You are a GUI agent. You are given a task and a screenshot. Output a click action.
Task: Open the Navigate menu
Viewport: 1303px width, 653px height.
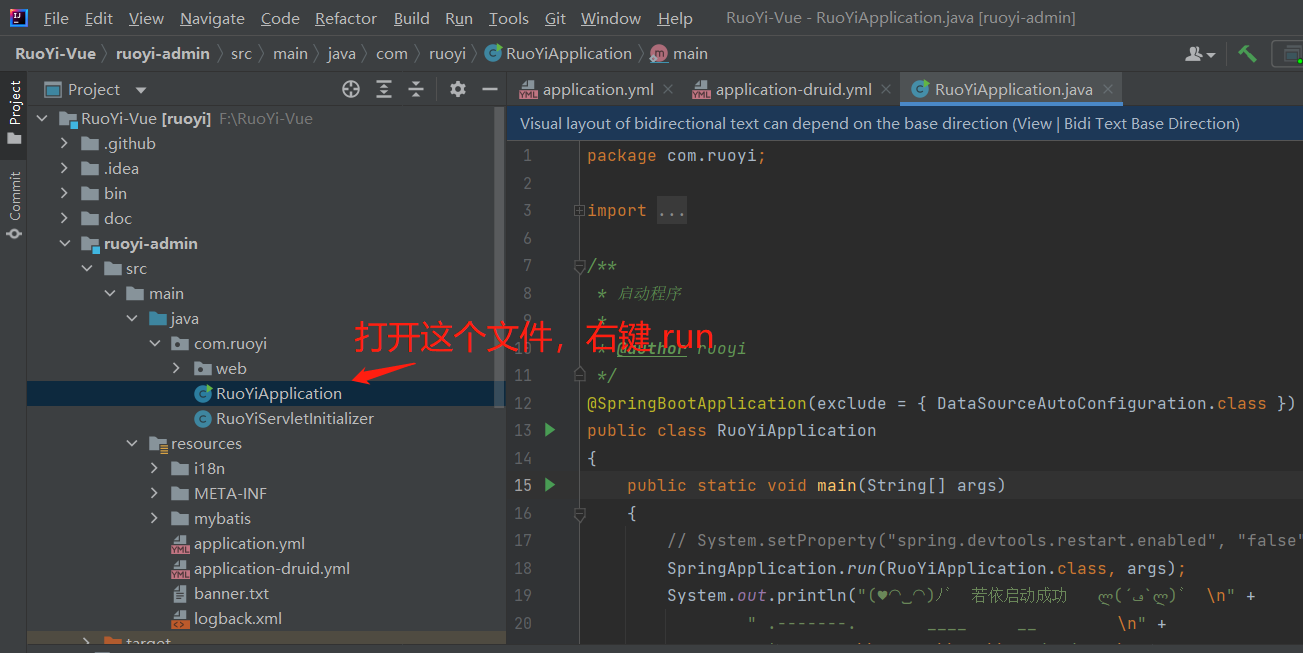212,18
